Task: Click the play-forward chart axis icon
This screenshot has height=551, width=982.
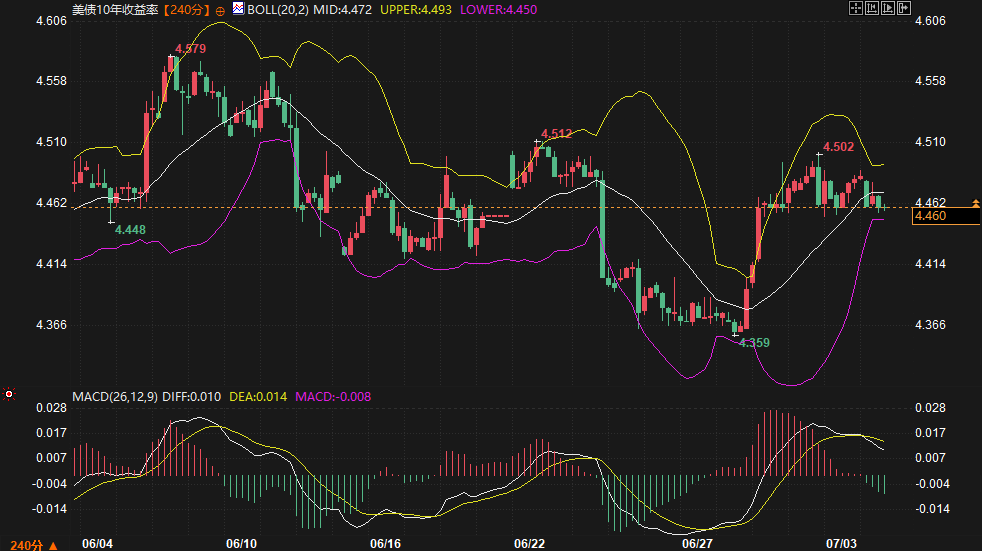Action: coord(888,8)
